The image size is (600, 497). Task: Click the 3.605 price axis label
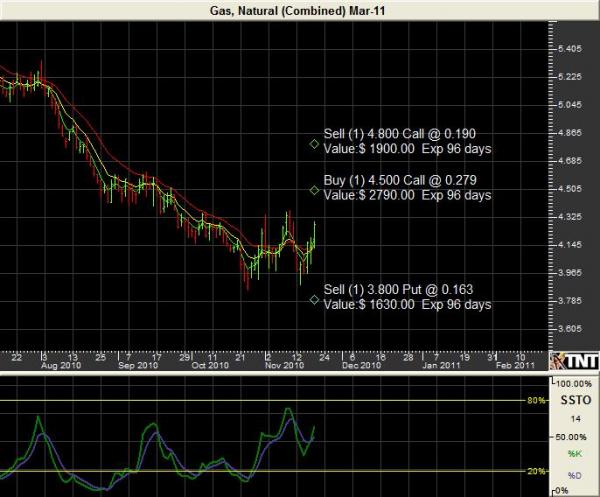tap(571, 328)
